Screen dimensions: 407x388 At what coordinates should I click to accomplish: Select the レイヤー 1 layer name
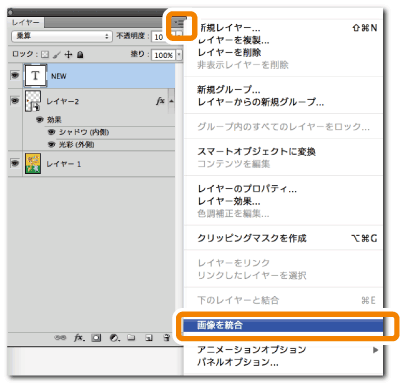(x=64, y=164)
